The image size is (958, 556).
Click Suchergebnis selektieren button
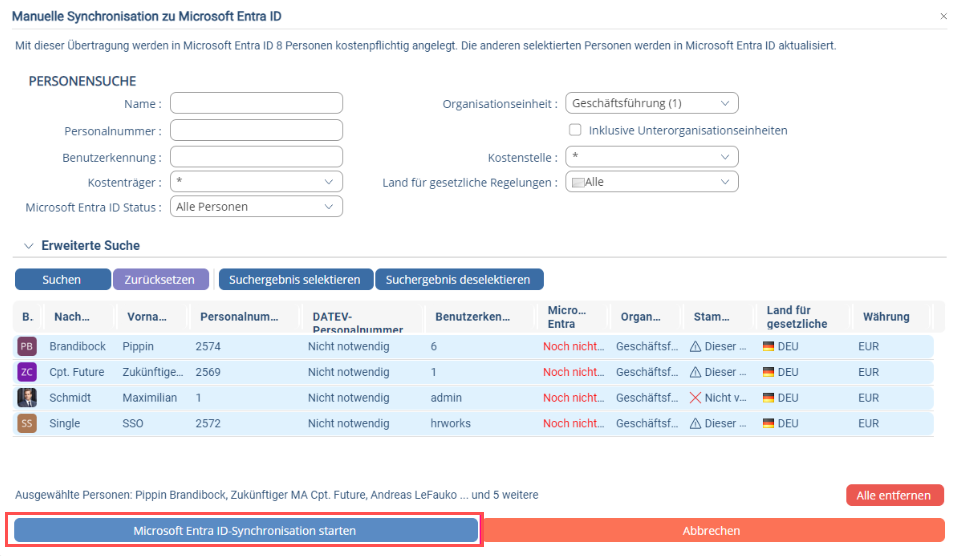point(296,280)
